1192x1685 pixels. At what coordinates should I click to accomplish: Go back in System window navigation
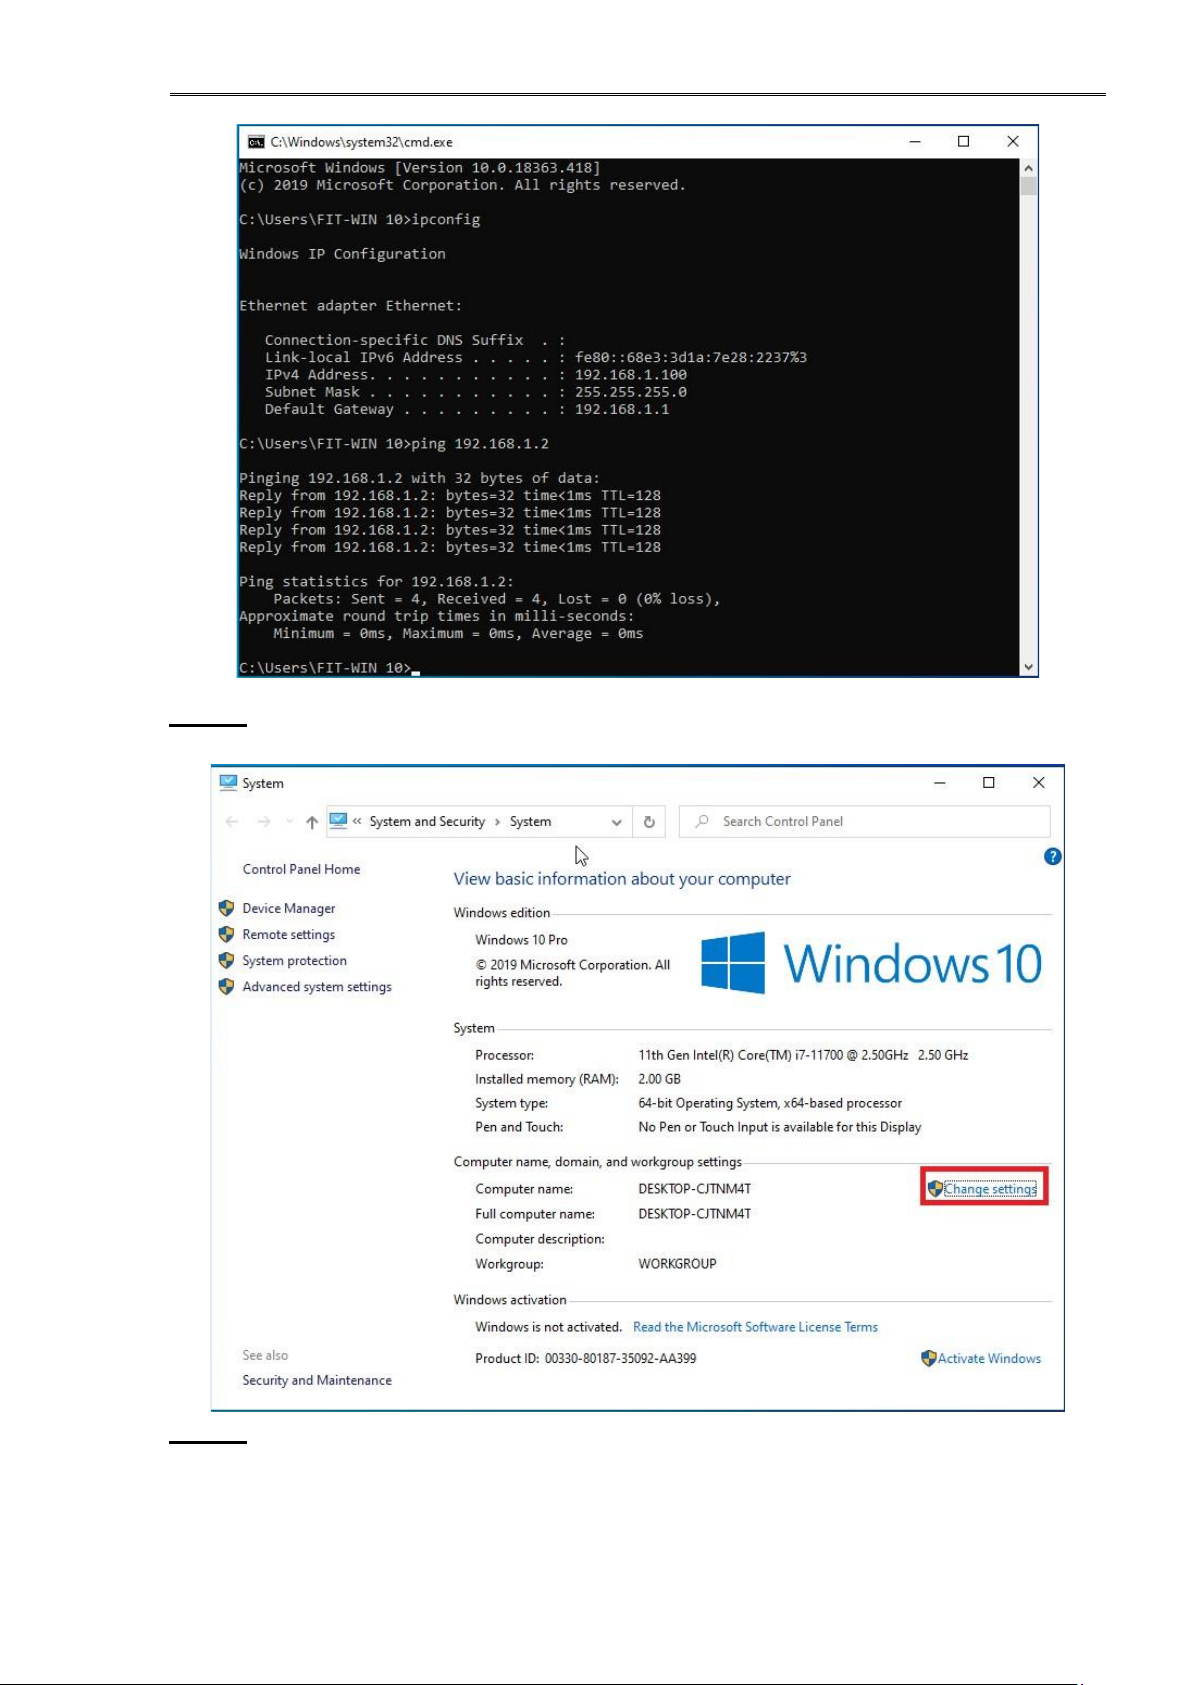click(232, 822)
